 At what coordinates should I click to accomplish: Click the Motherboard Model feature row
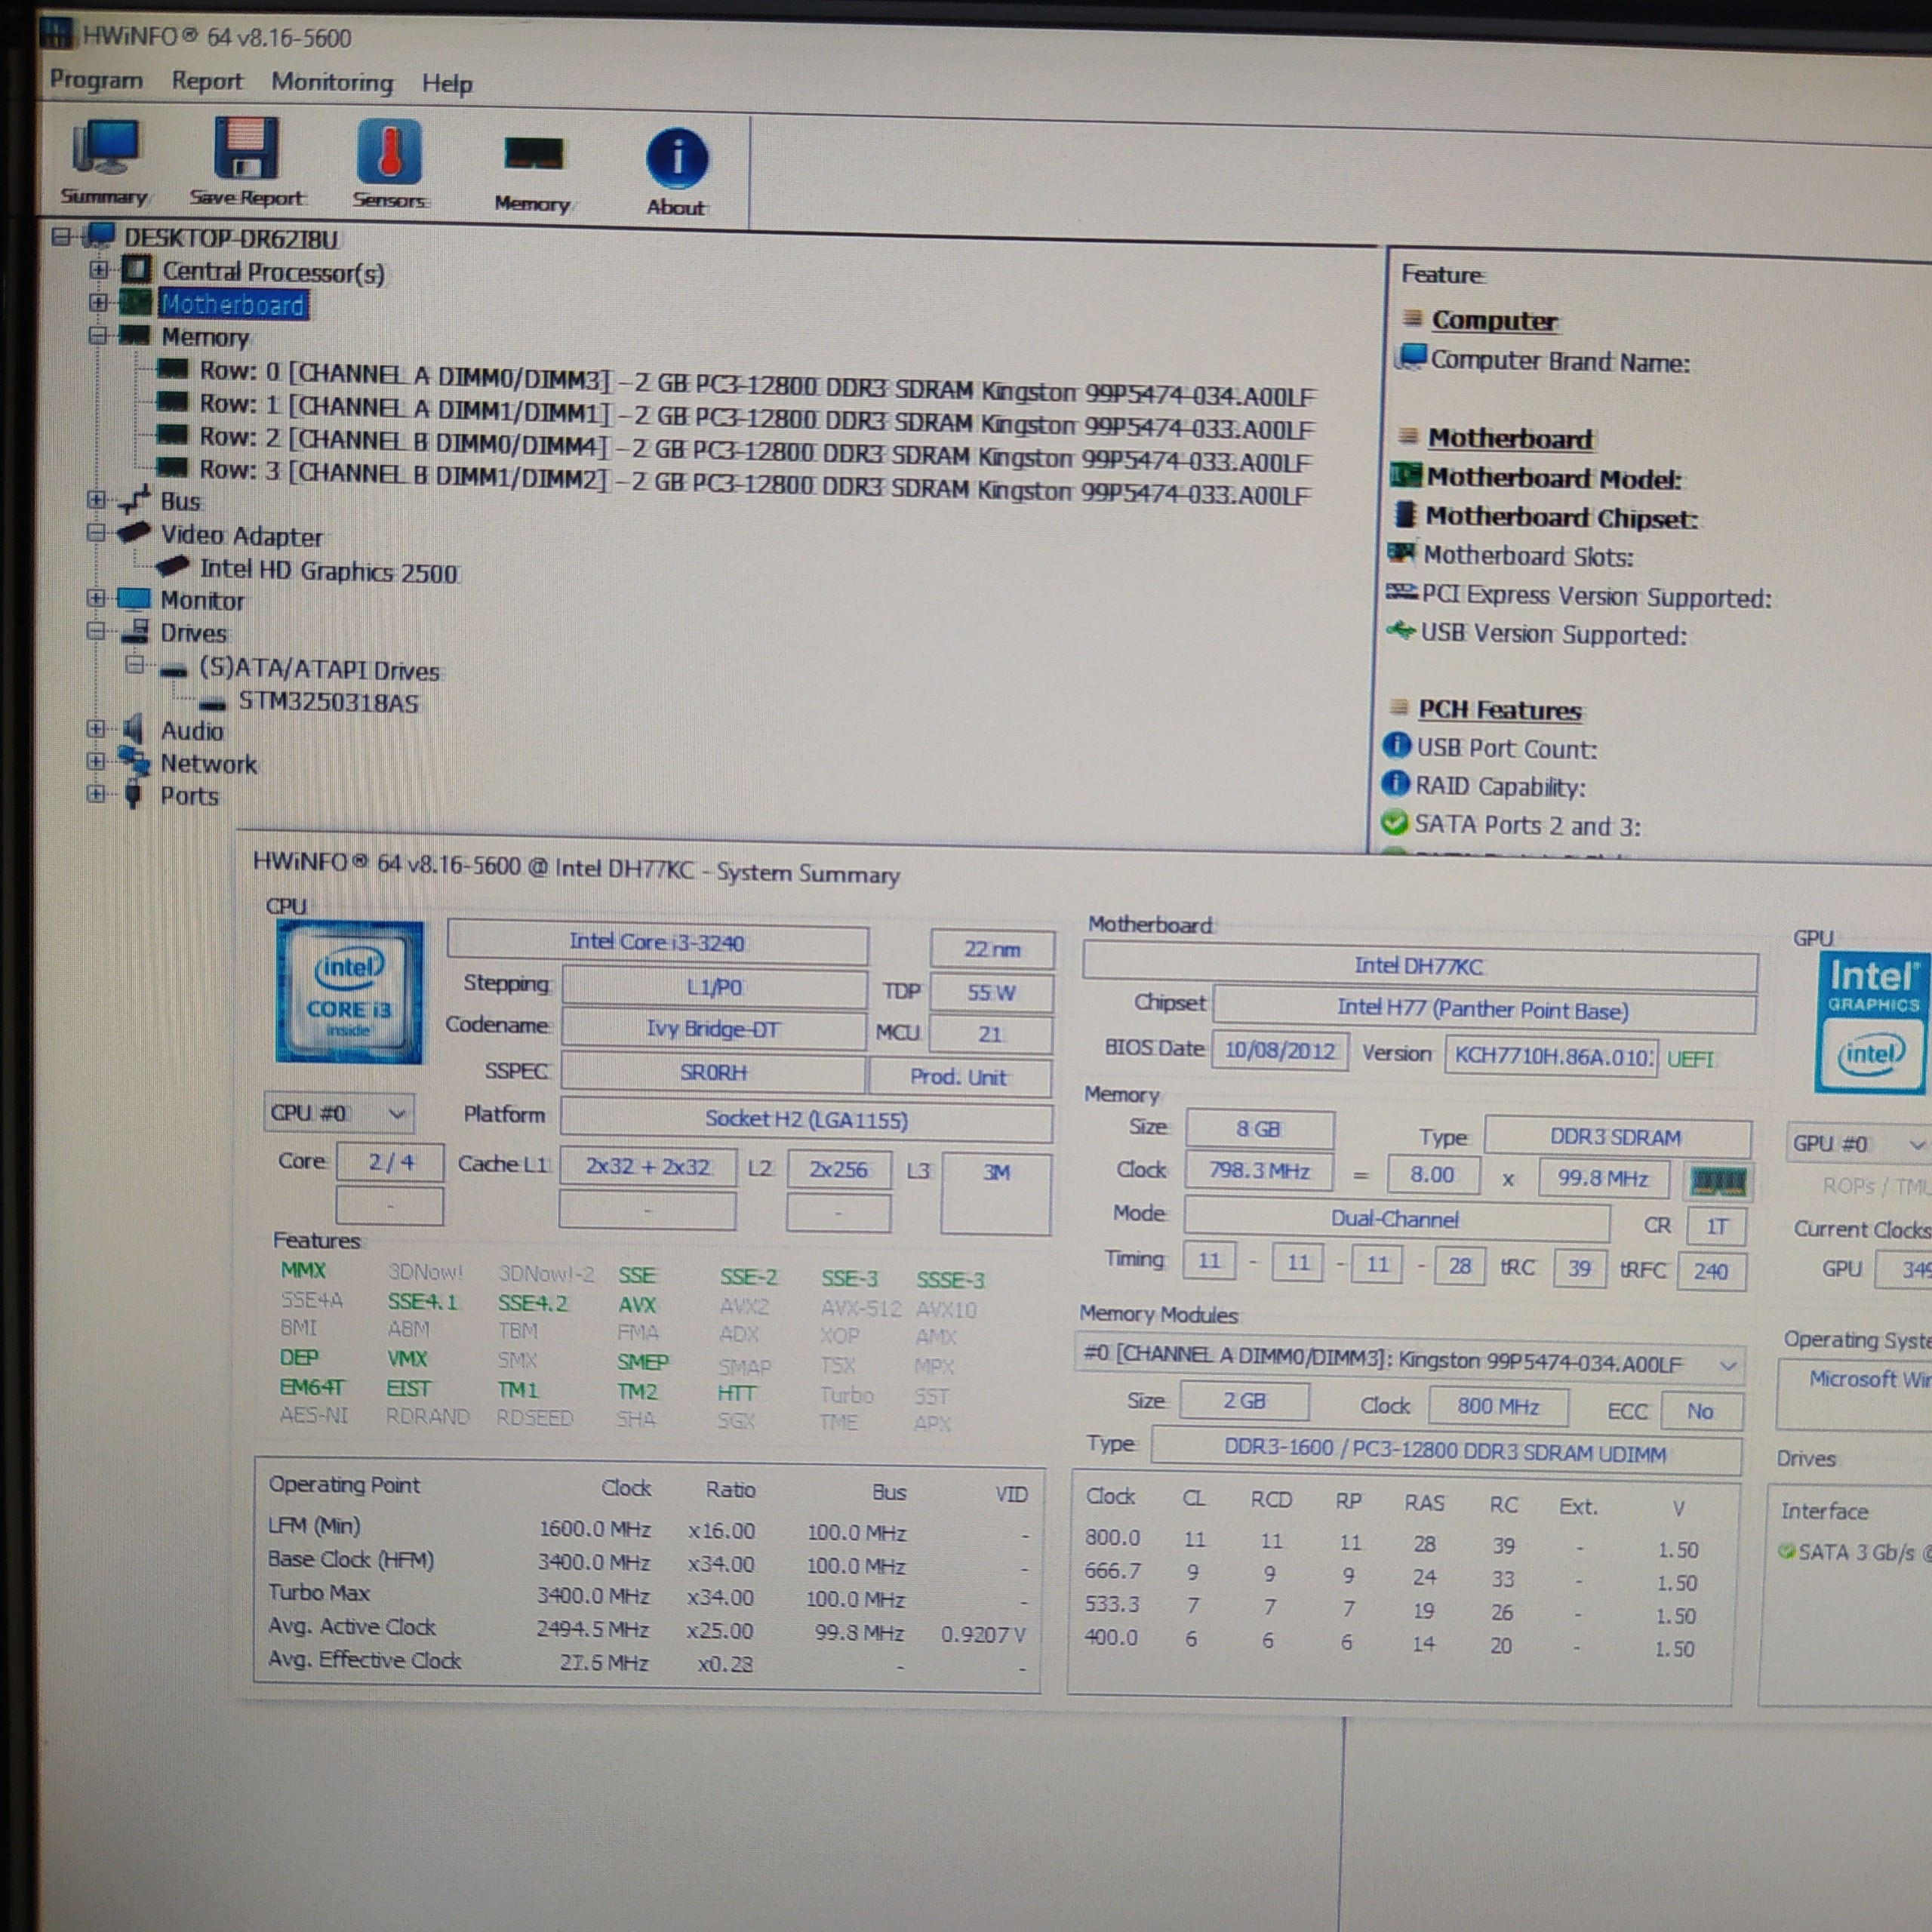[x=1553, y=479]
